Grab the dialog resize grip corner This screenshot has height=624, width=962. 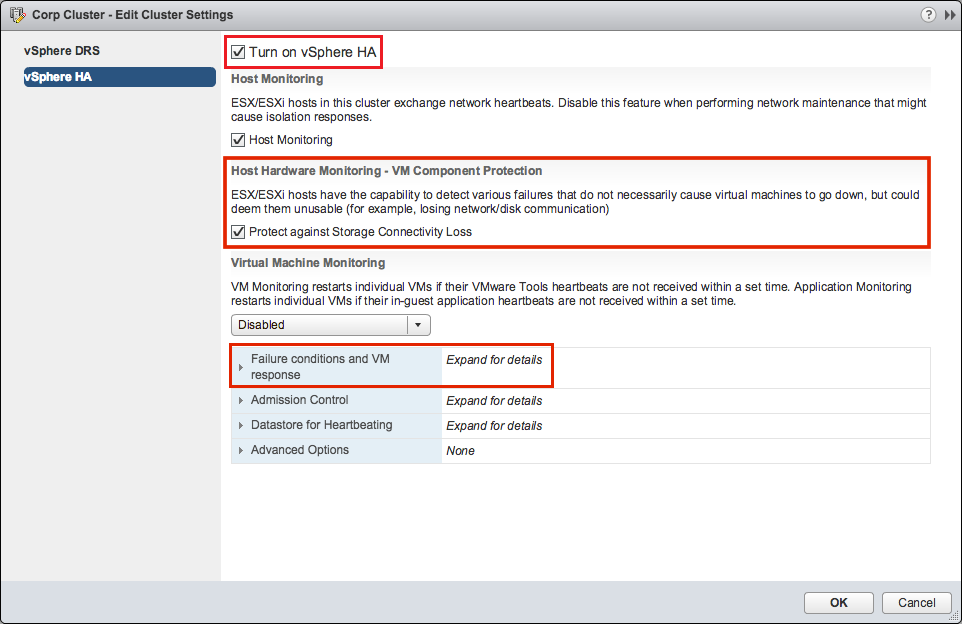[953, 615]
